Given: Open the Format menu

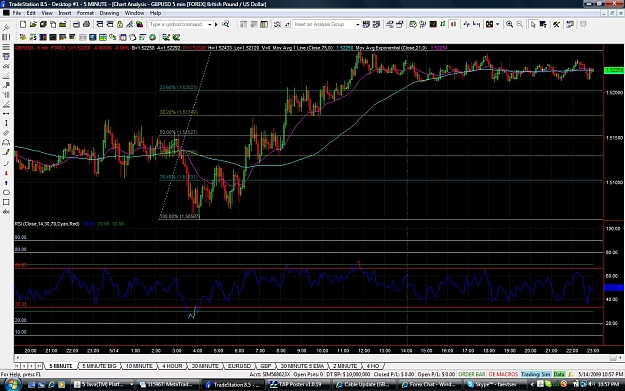Looking at the screenshot, I should (85, 13).
